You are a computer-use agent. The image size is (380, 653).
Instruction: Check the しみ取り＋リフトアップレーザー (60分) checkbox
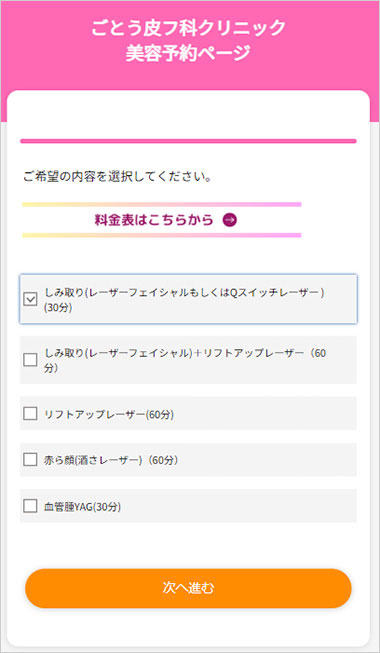click(x=30, y=360)
